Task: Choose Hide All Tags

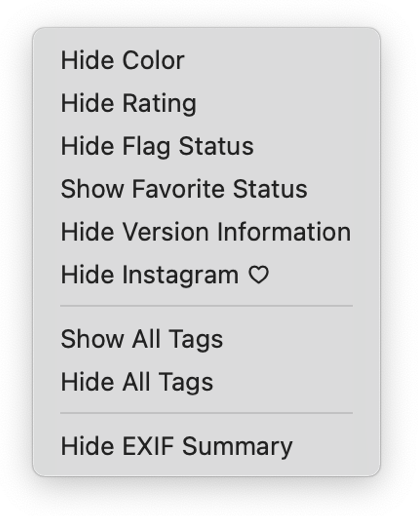Action: [x=206, y=382]
